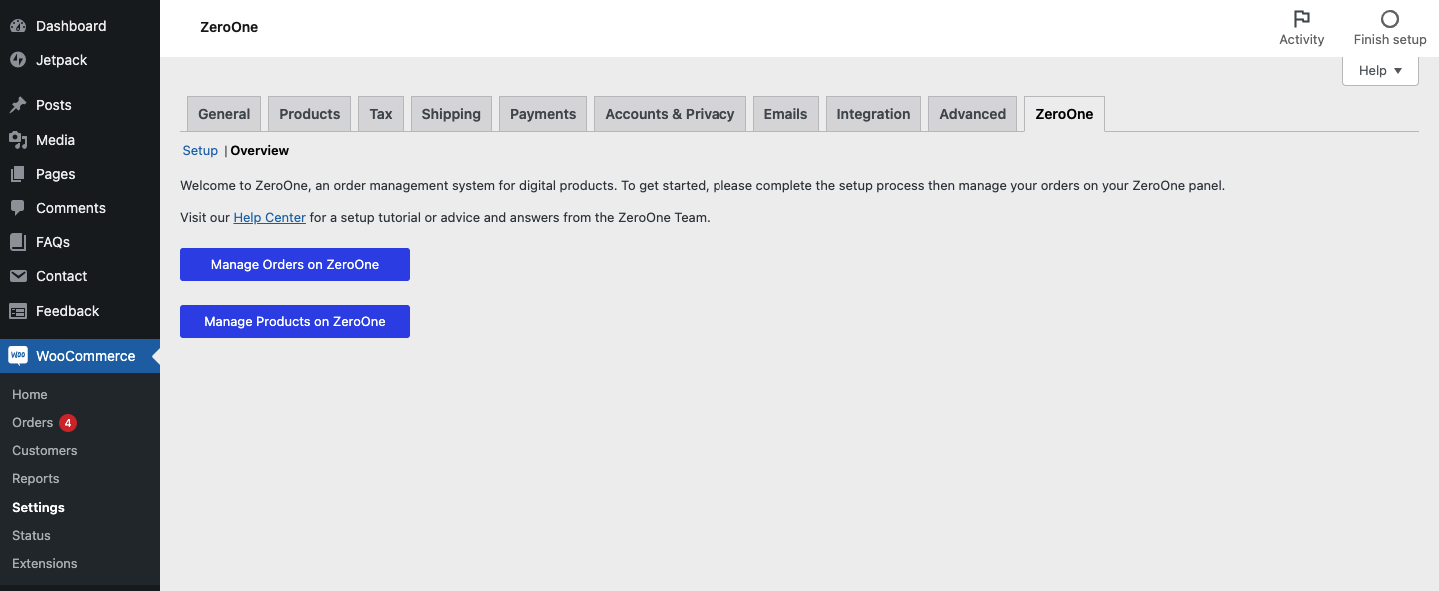Switch to the Payments tab
The height and width of the screenshot is (591, 1439).
pyautogui.click(x=543, y=114)
